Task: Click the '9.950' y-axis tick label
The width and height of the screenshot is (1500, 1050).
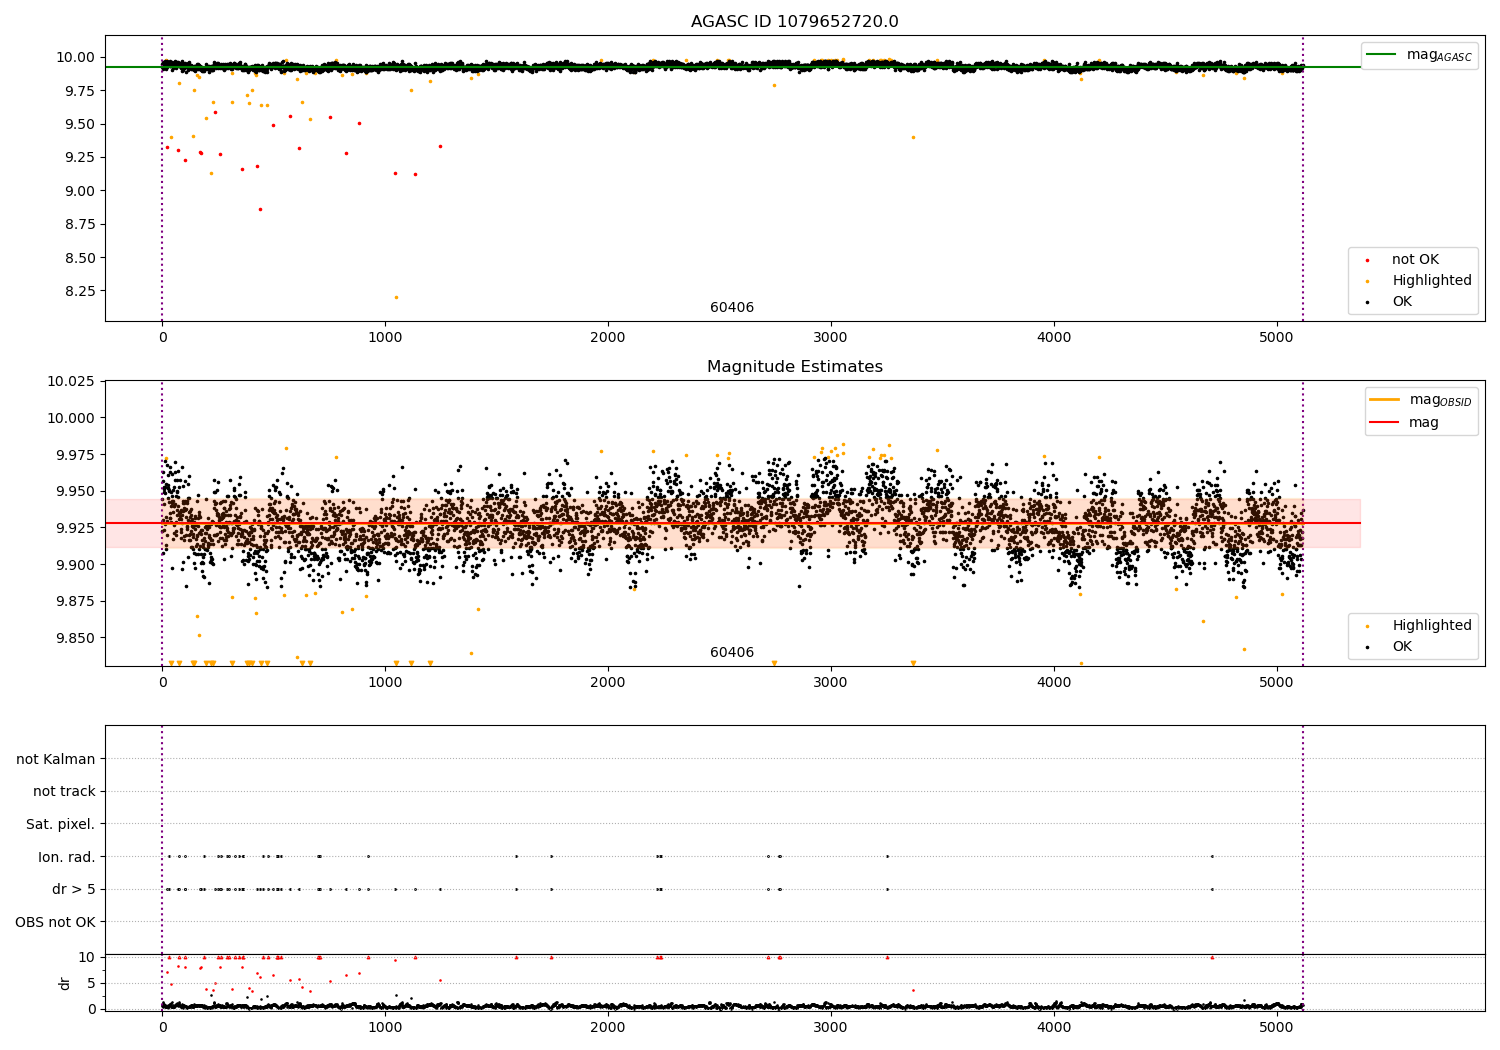Action: coord(76,492)
